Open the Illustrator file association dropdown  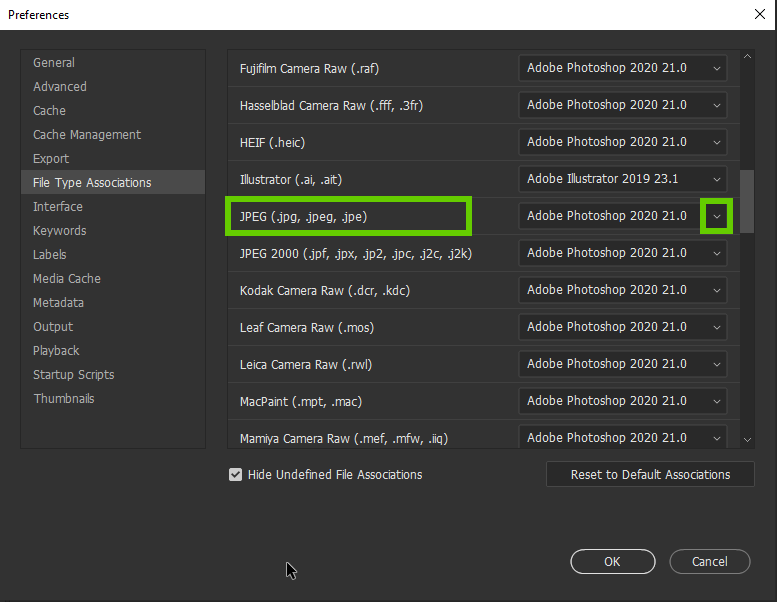tap(622, 179)
